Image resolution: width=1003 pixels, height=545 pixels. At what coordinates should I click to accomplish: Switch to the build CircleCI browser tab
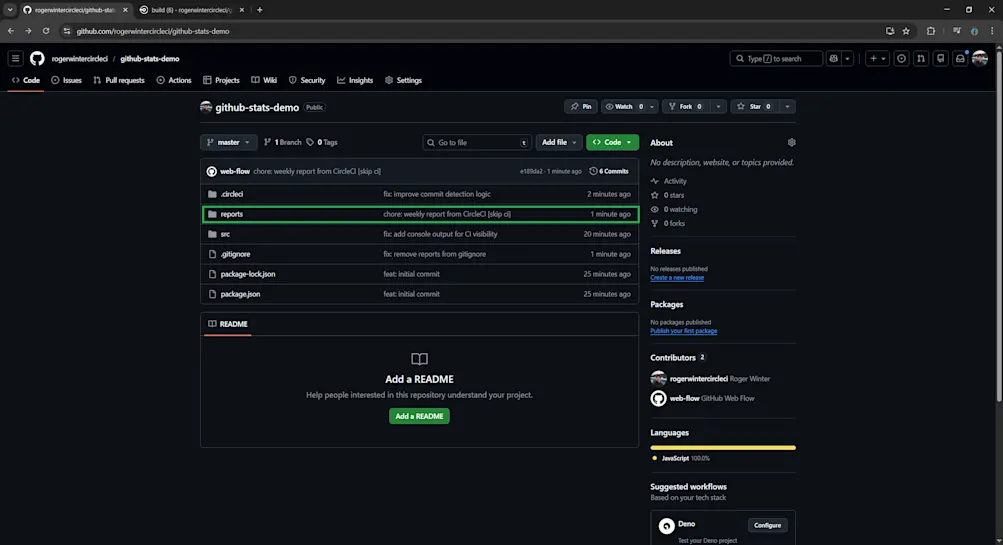pos(193,10)
